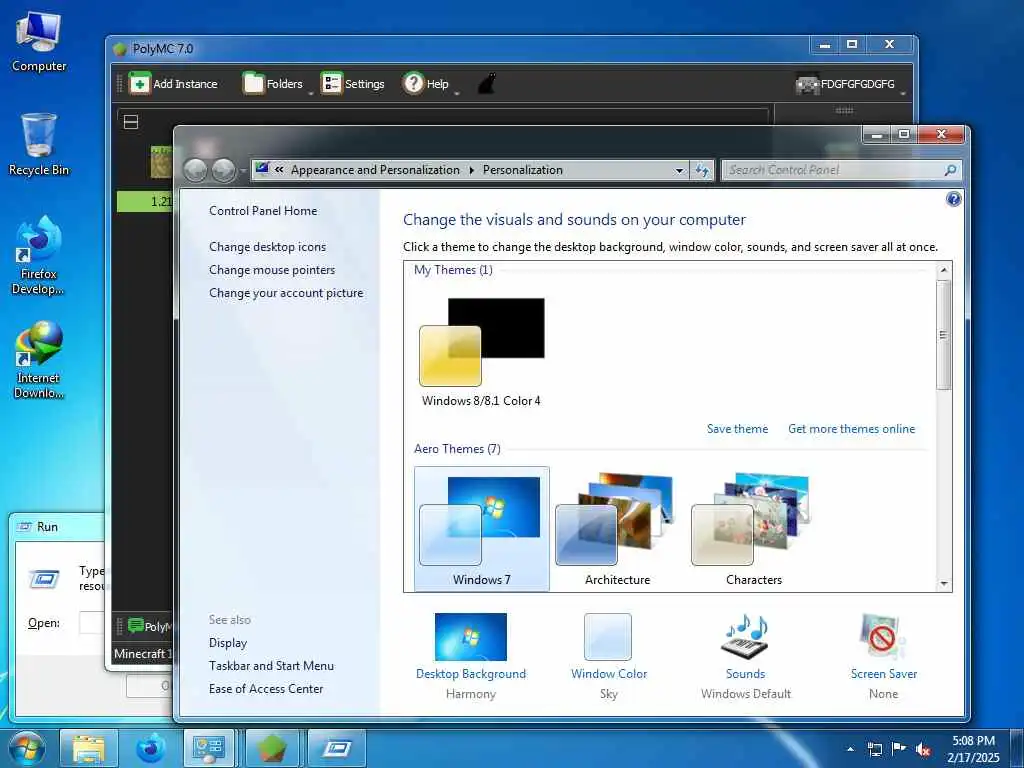The image size is (1024, 768).
Task: Click the themes list scroll down arrow
Action: tap(943, 584)
